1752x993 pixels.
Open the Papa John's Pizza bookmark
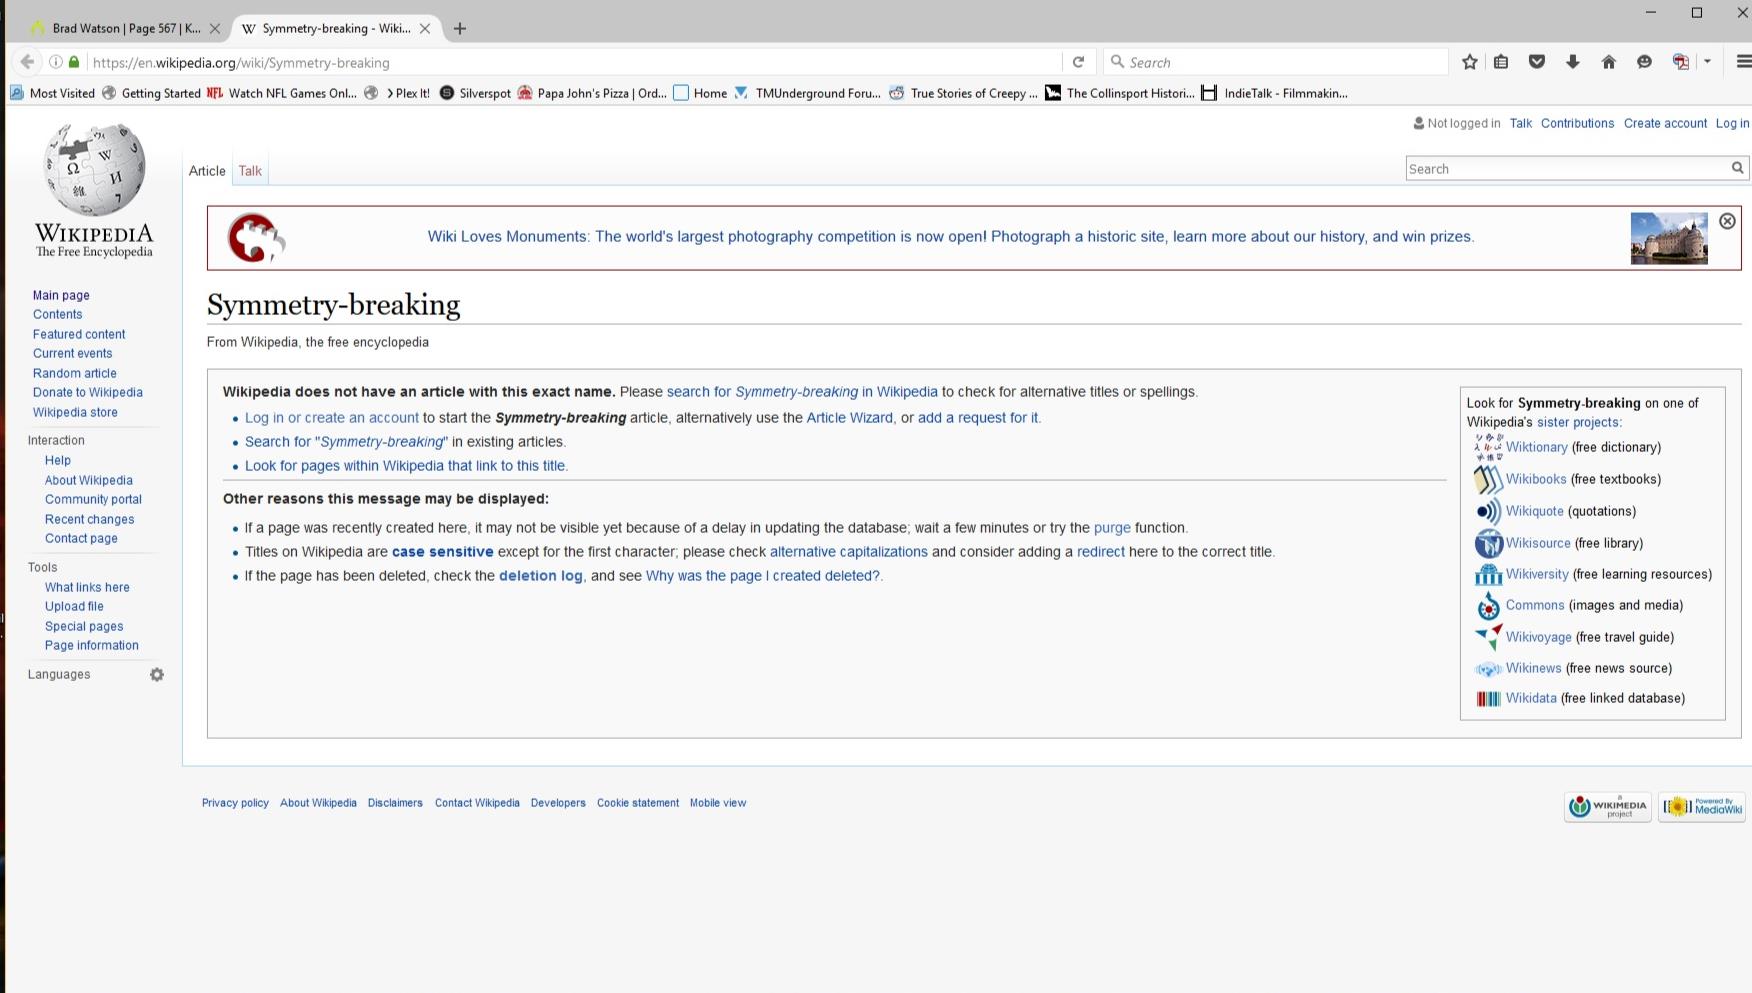pyautogui.click(x=592, y=93)
